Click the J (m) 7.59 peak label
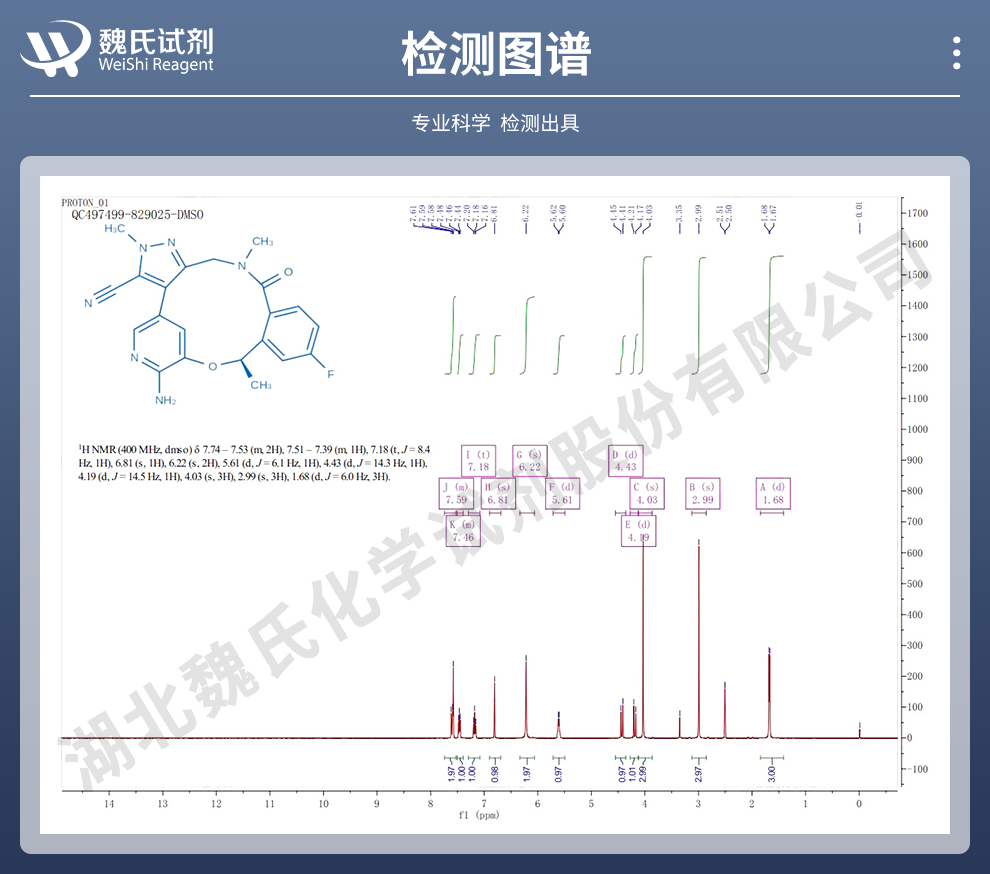Viewport: 990px width, 874px height. point(456,493)
